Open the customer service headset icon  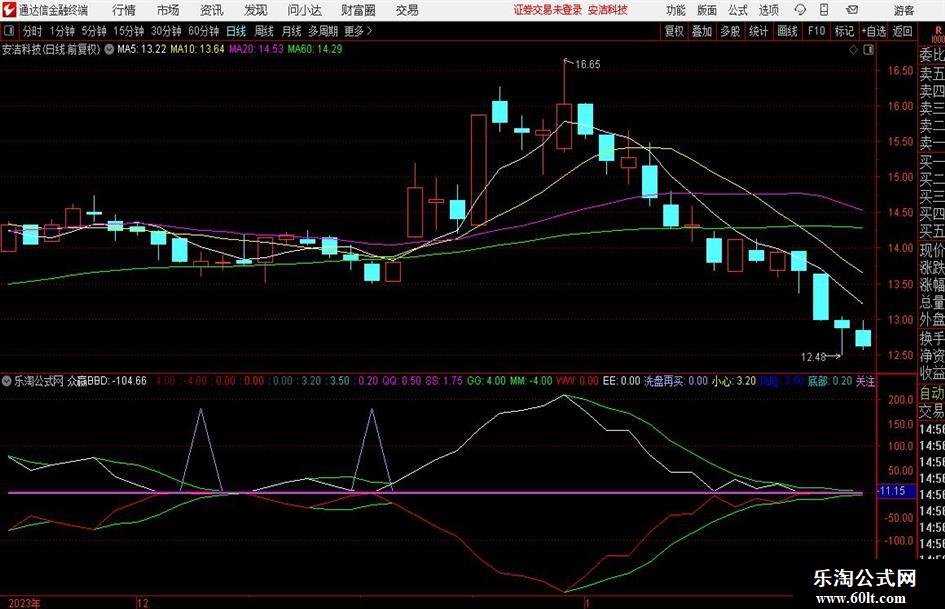tap(800, 10)
